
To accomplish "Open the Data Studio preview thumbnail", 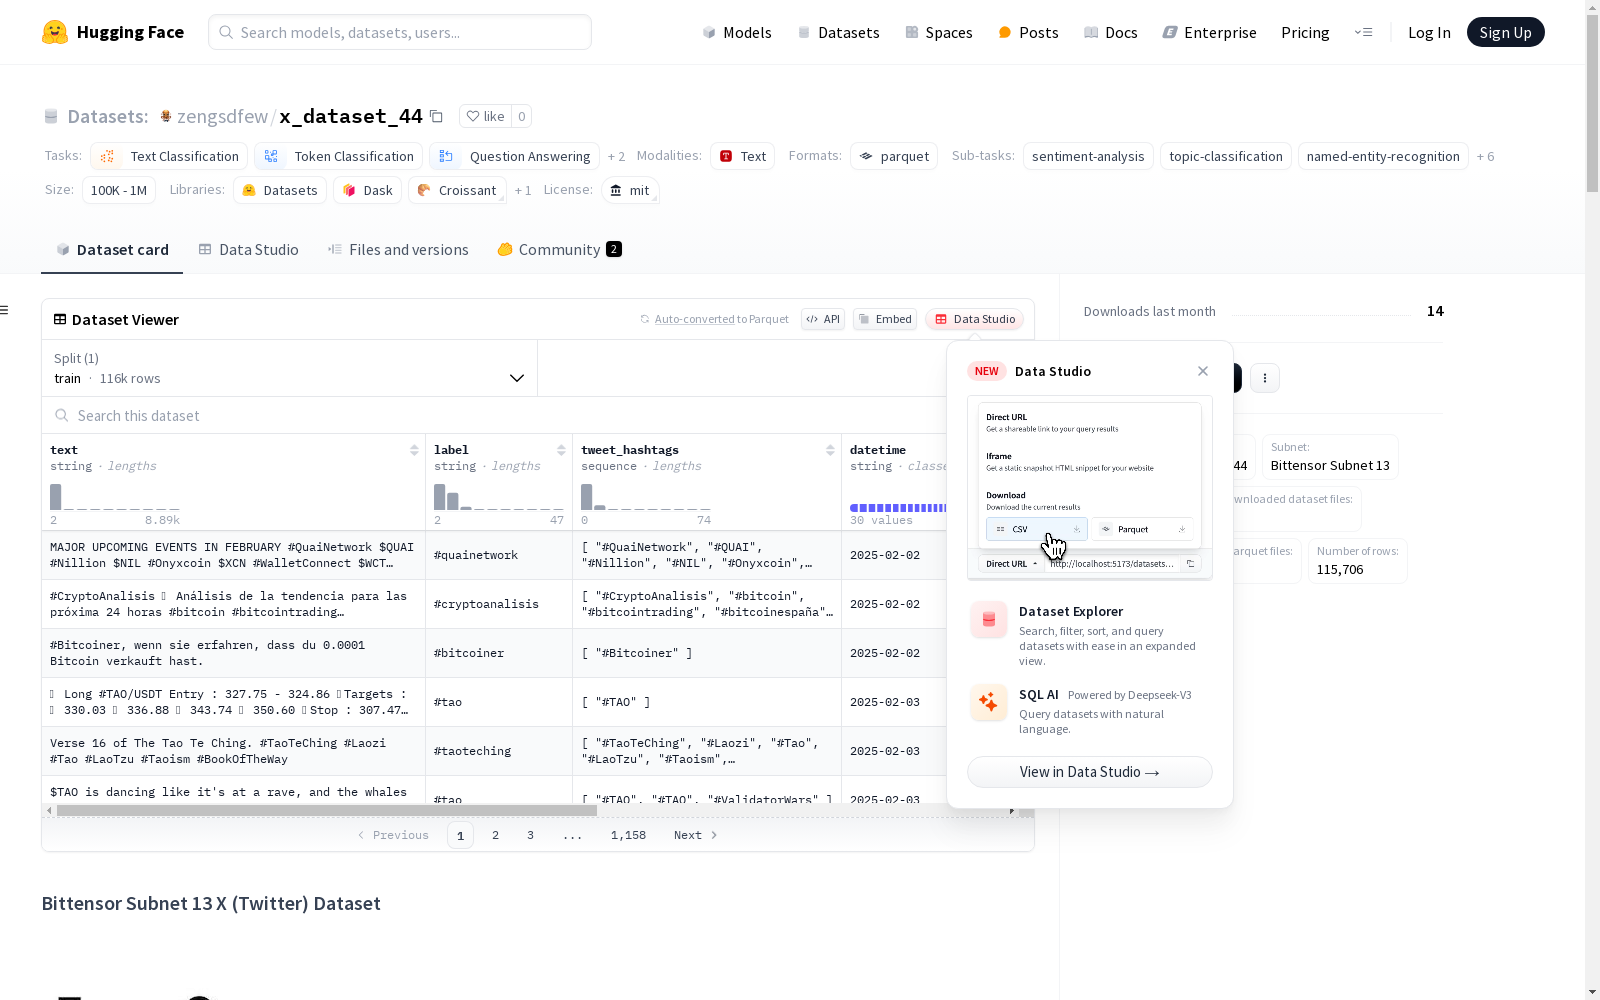I will [x=1090, y=487].
